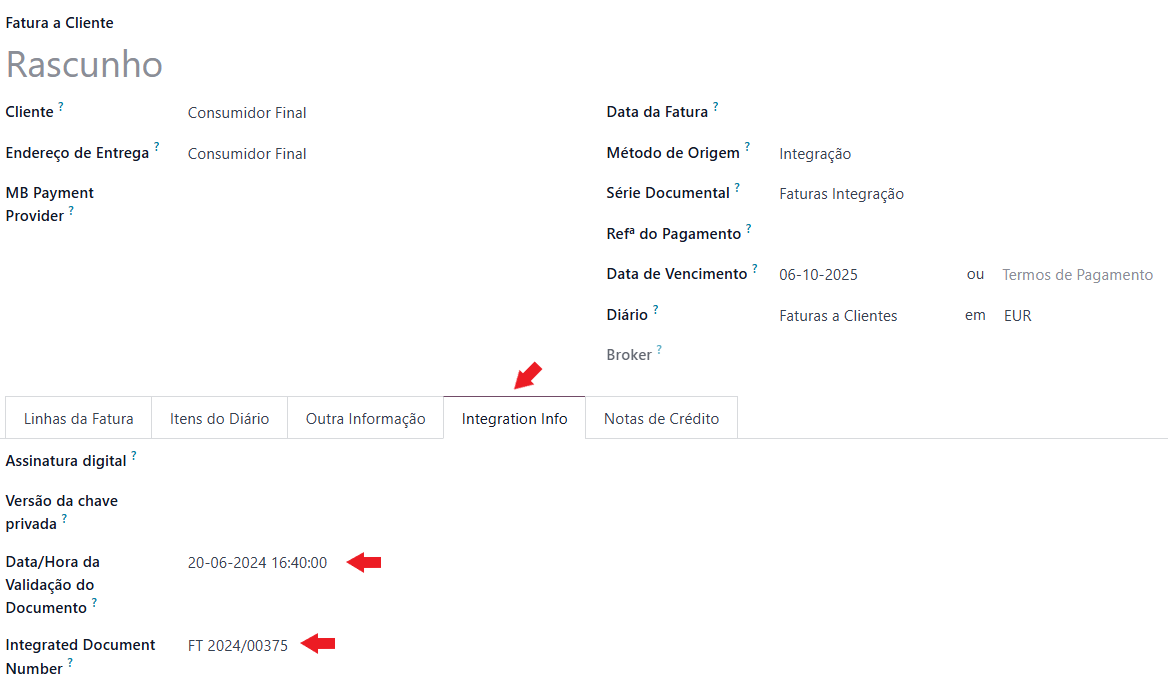Click the Método de Origem help icon
This screenshot has height=688, width=1168.
(x=748, y=148)
